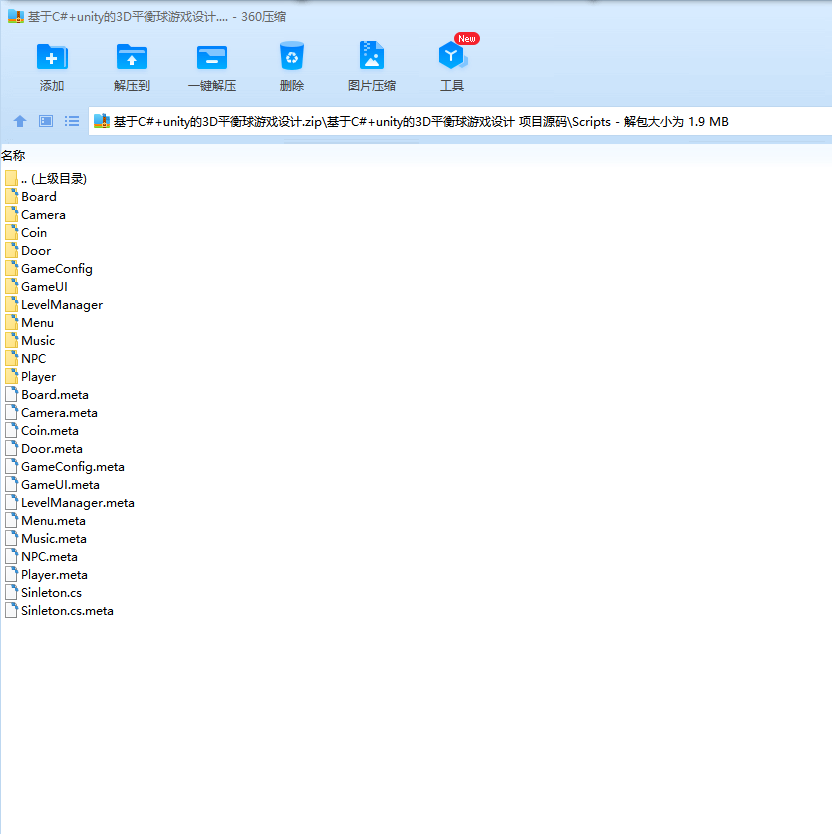Select the Coin folder
This screenshot has width=832, height=834.
click(26, 233)
